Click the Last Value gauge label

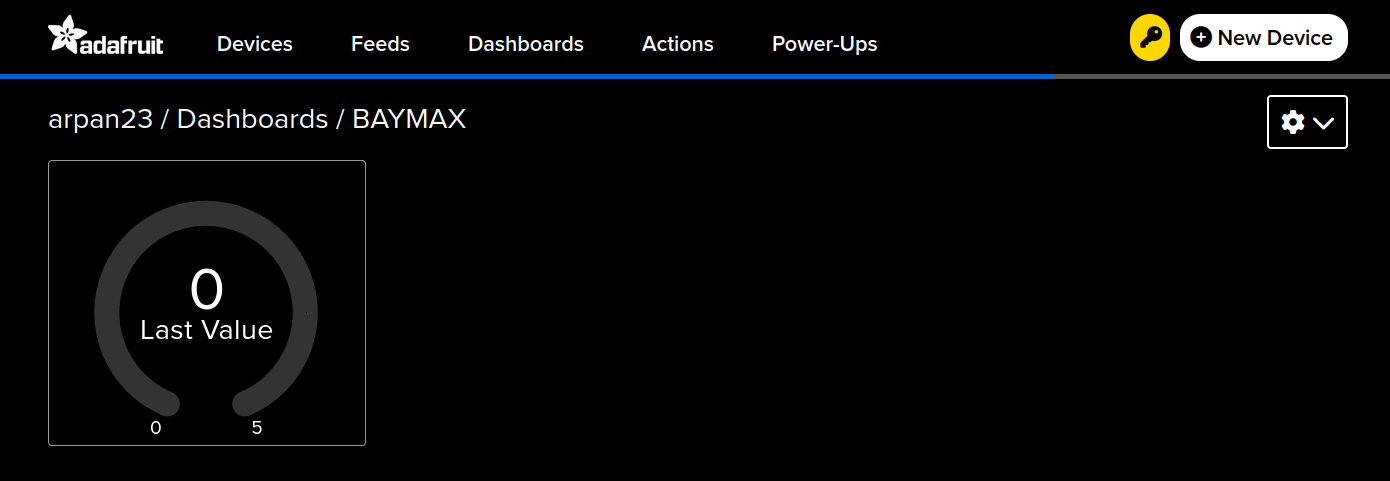[x=207, y=331]
